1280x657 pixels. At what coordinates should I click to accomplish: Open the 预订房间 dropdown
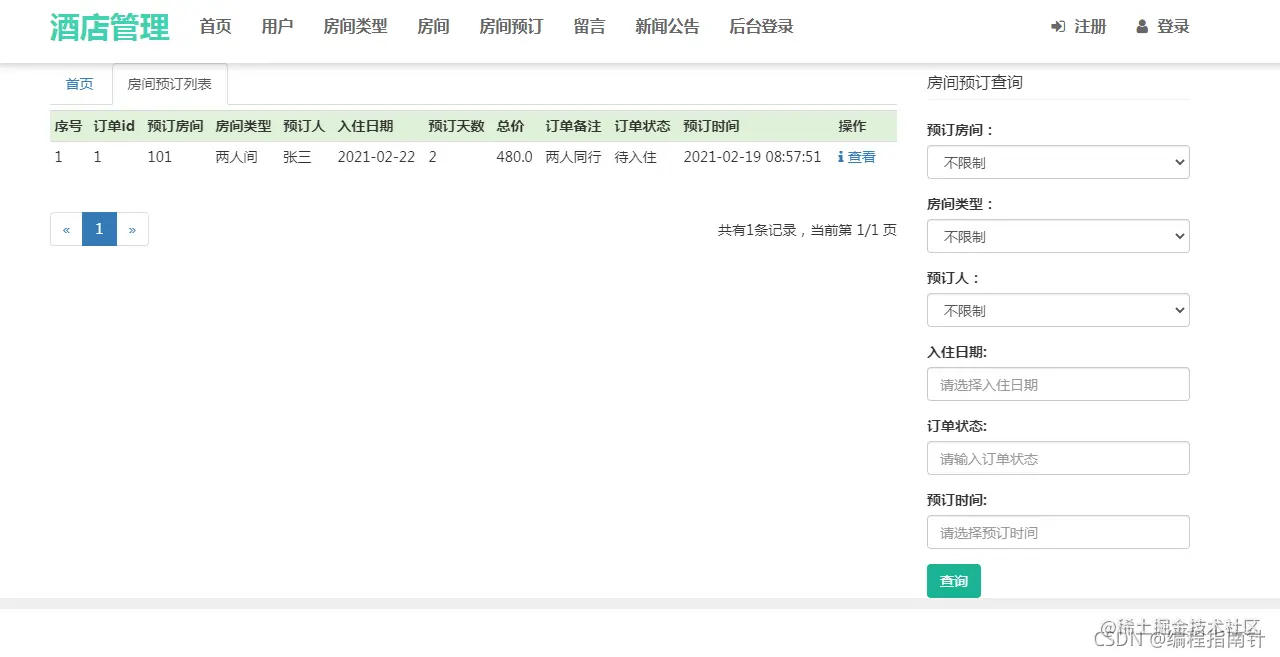click(1058, 162)
